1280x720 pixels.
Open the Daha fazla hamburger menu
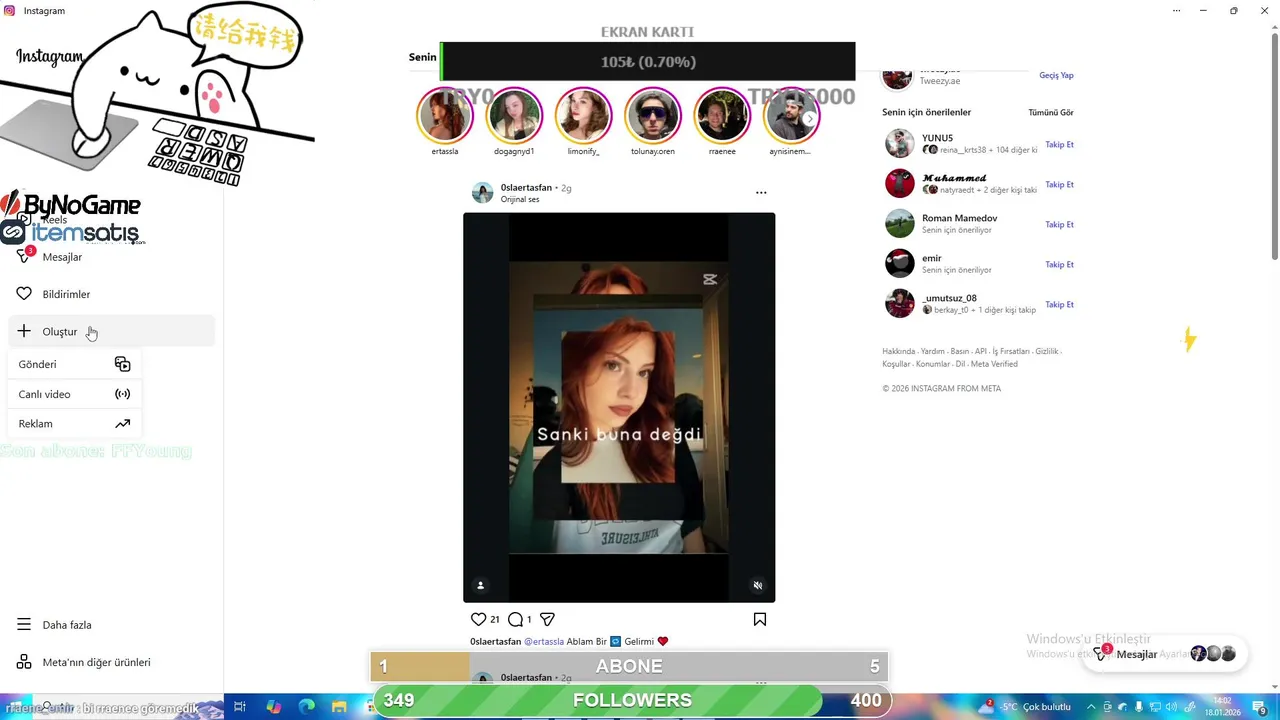tap(24, 625)
